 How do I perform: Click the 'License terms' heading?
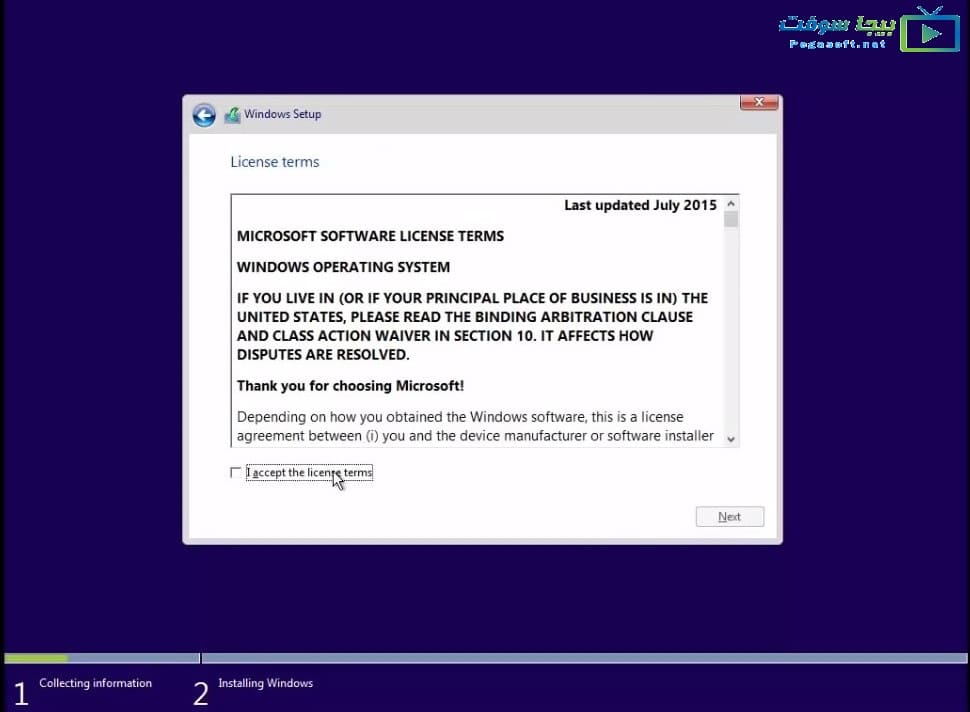point(275,162)
